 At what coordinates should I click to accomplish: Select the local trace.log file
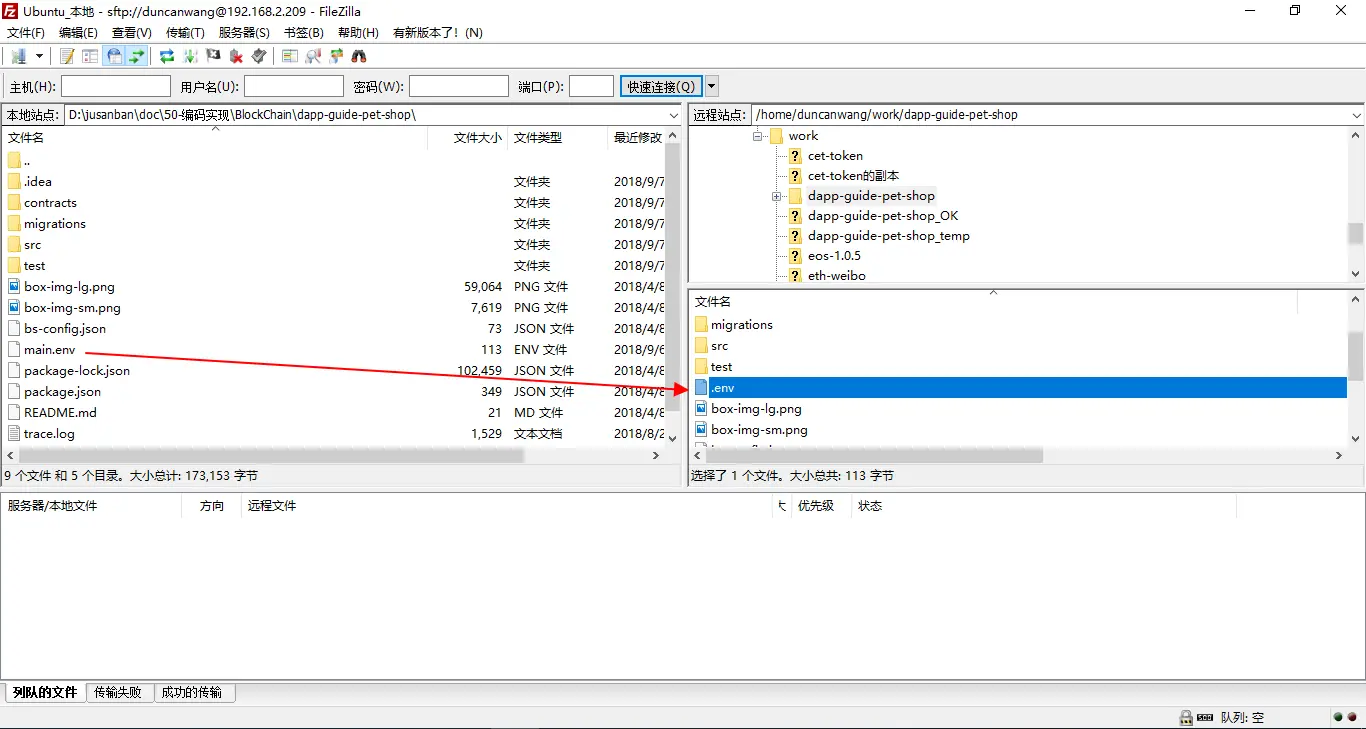49,434
